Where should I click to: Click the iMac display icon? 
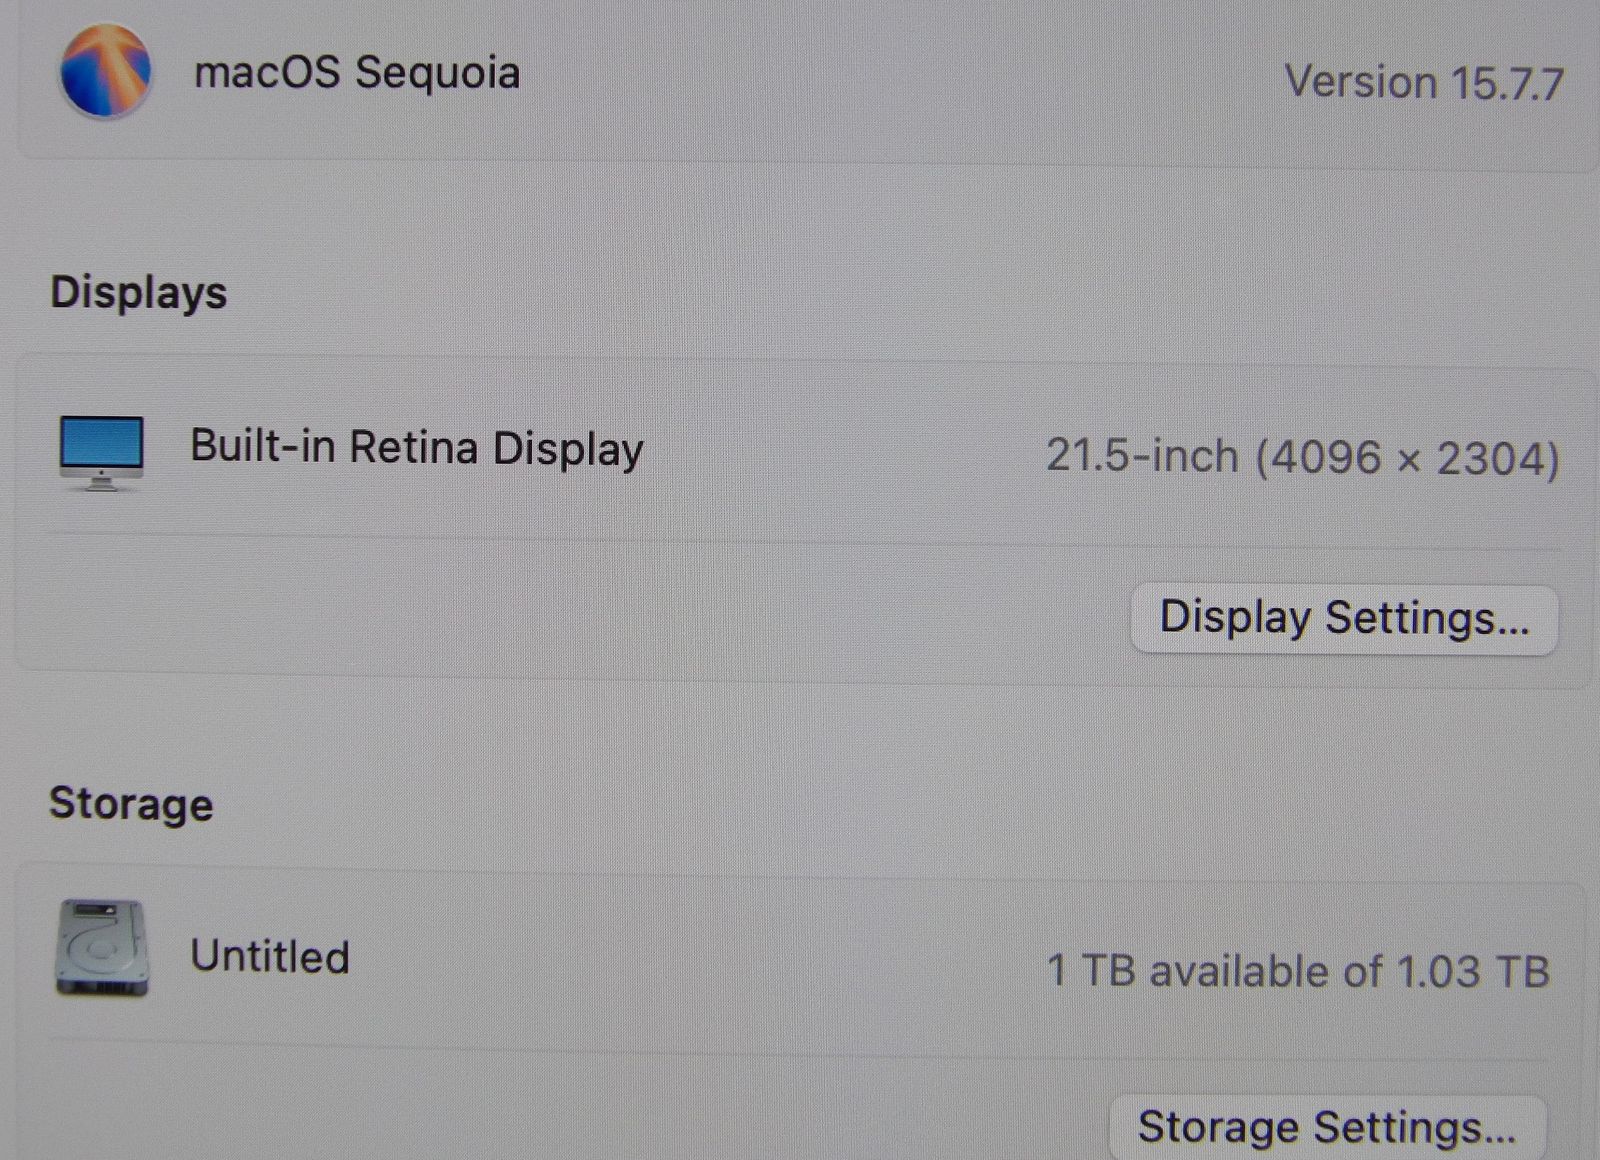pos(101,453)
